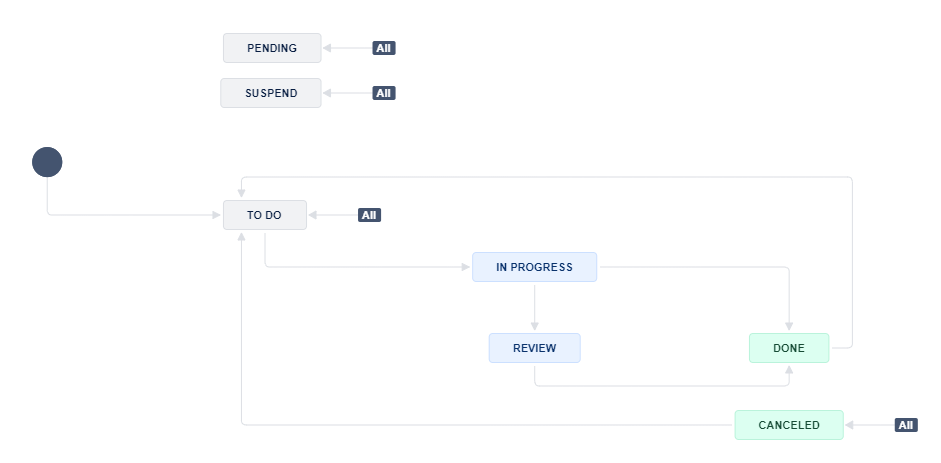Select transition line from IN PROGRESS to DONE
The width and height of the screenshot is (941, 463).
tap(700, 267)
